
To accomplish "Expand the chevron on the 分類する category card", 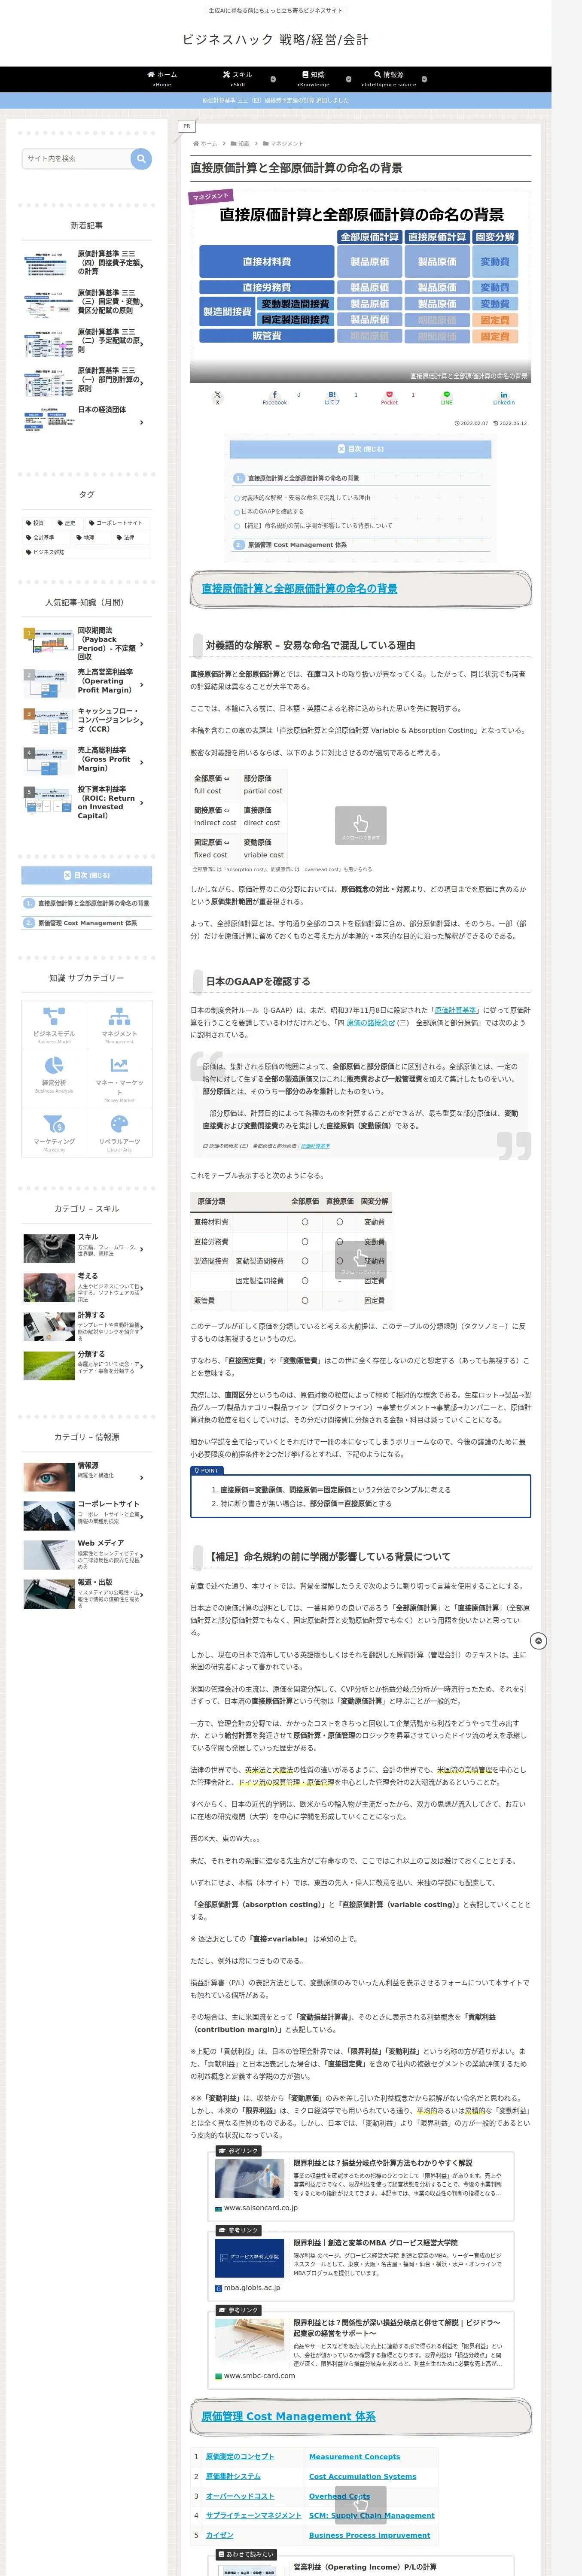I will 142,1366.
